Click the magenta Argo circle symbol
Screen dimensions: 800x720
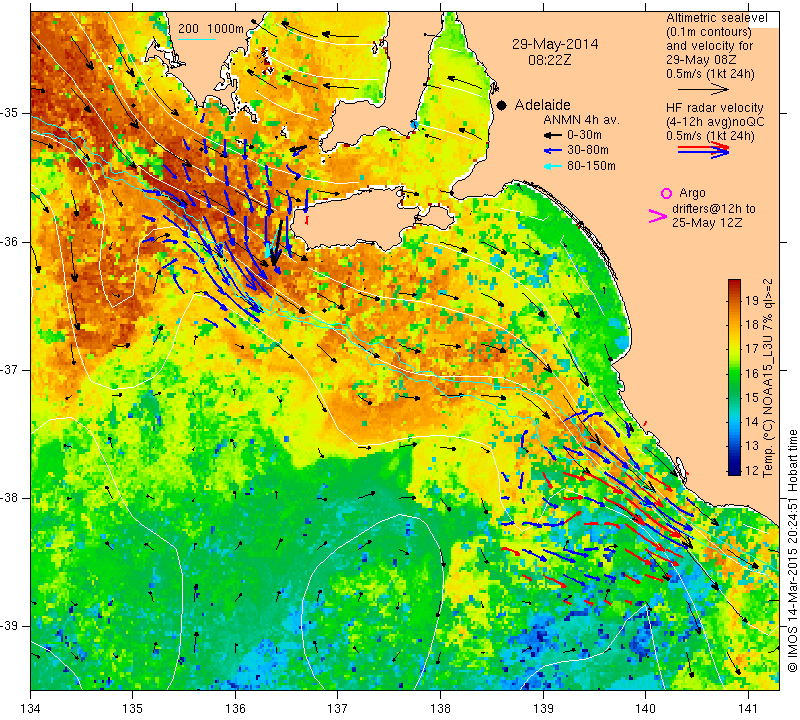[666, 193]
